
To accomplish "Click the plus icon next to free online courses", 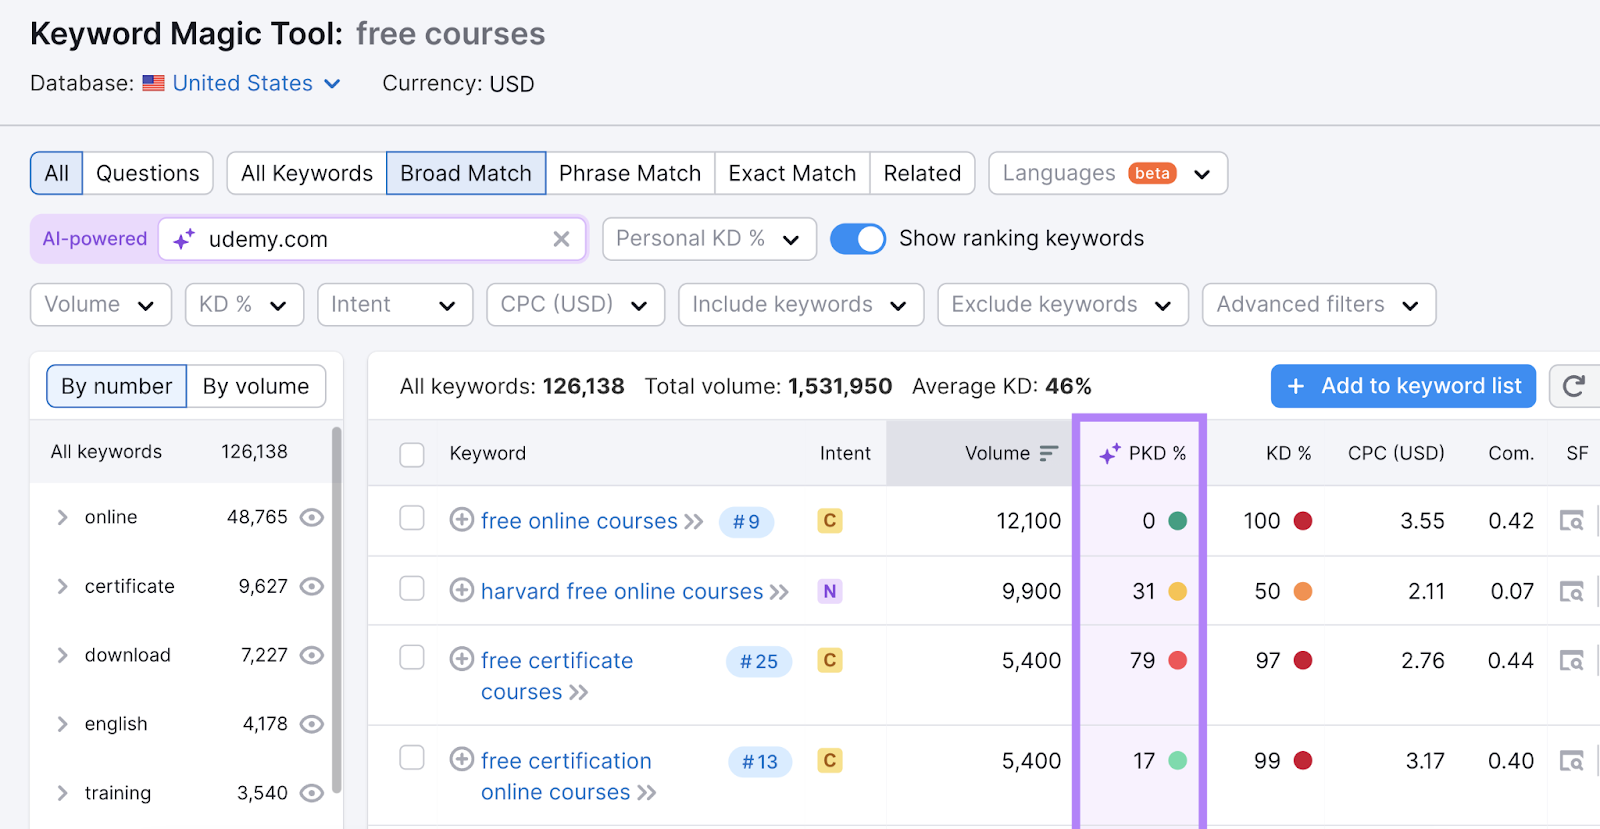I will (461, 520).
